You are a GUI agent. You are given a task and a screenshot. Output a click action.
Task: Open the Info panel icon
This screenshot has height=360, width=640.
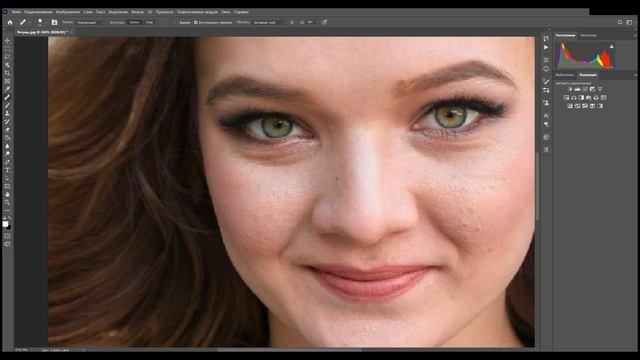pyautogui.click(x=546, y=69)
